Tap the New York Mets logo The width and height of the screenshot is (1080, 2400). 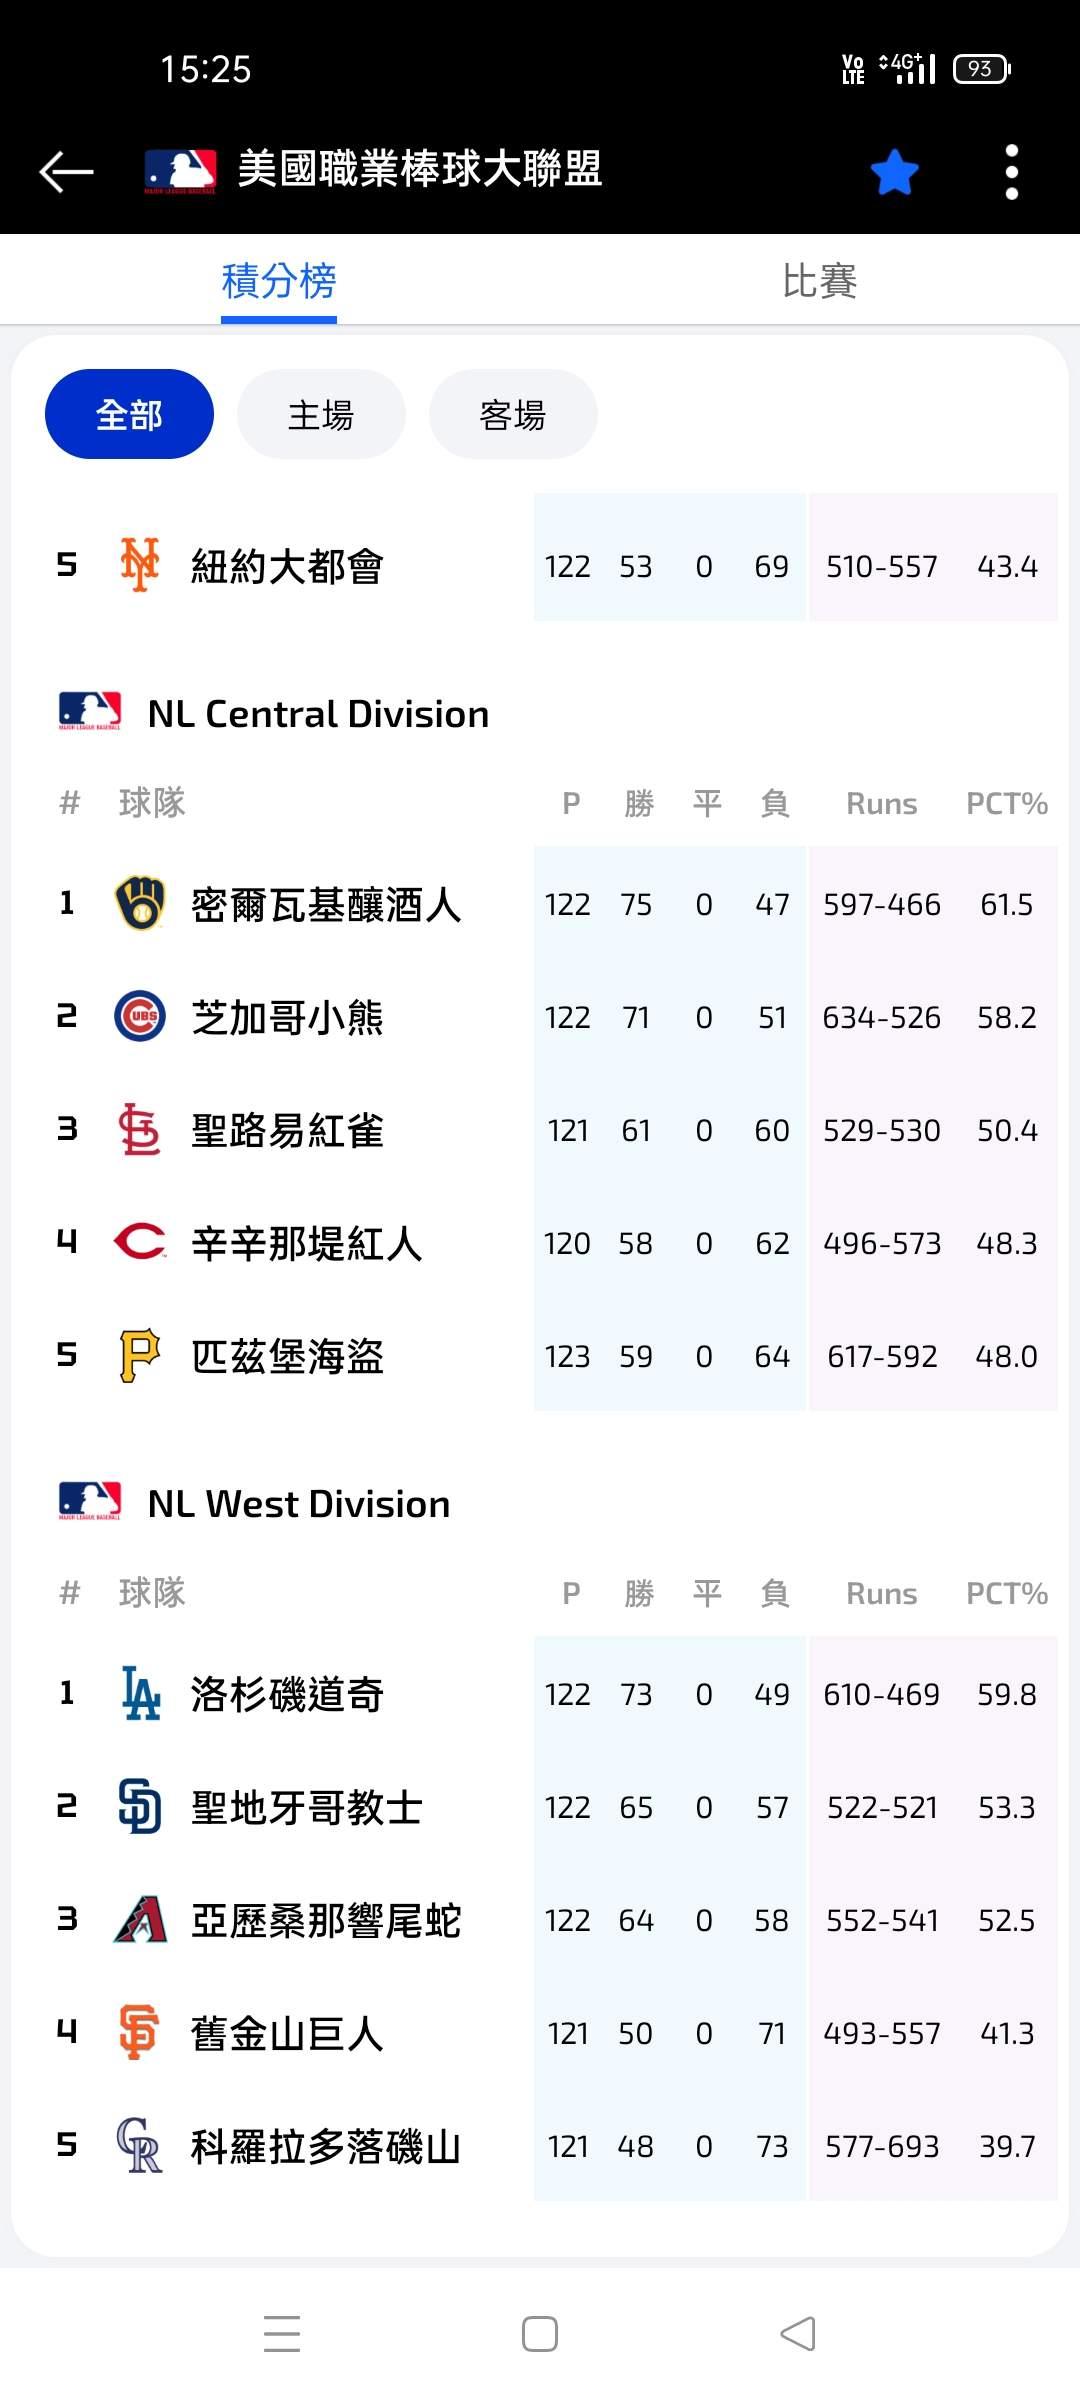(x=140, y=565)
